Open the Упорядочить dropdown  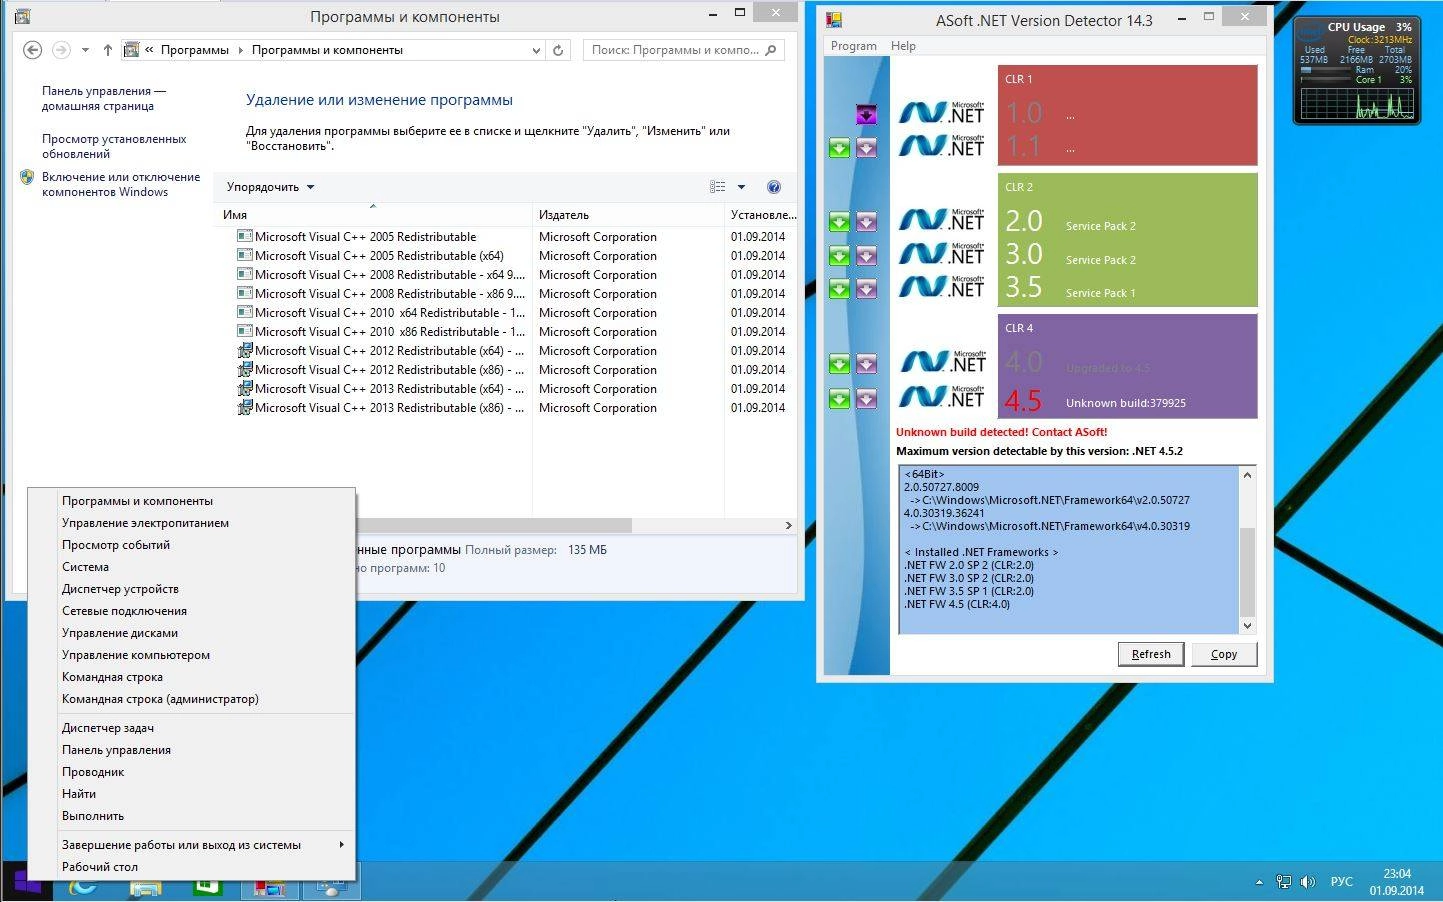tap(270, 187)
